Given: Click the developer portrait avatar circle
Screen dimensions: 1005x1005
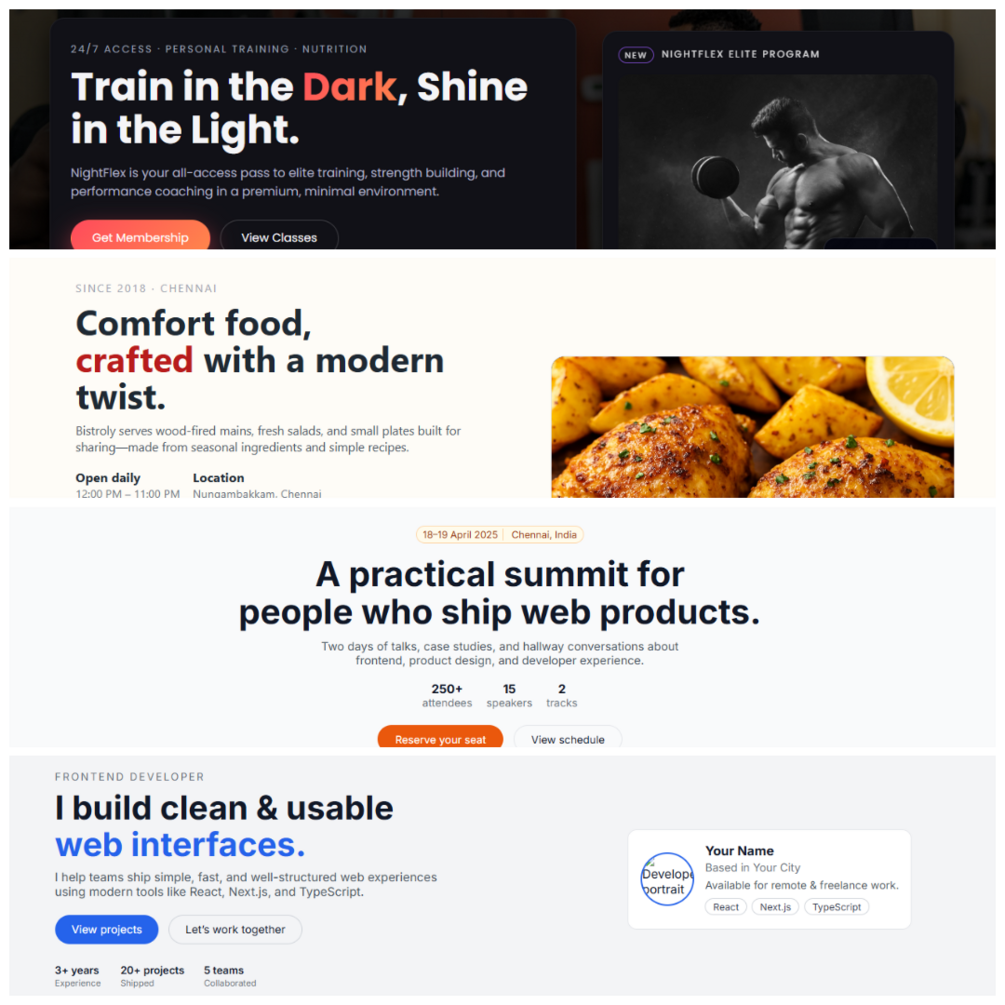Looking at the screenshot, I should [667, 879].
